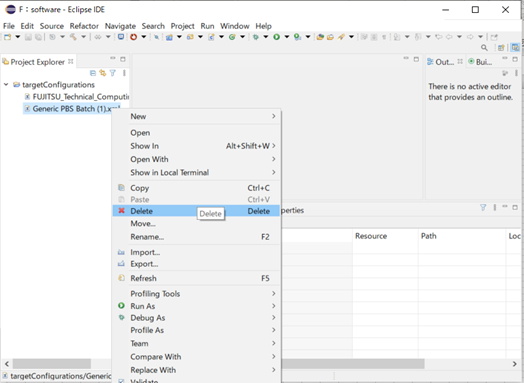Screen dimensions: 524x383
Task: Switch to the Build Targets tab
Action: tap(480, 62)
